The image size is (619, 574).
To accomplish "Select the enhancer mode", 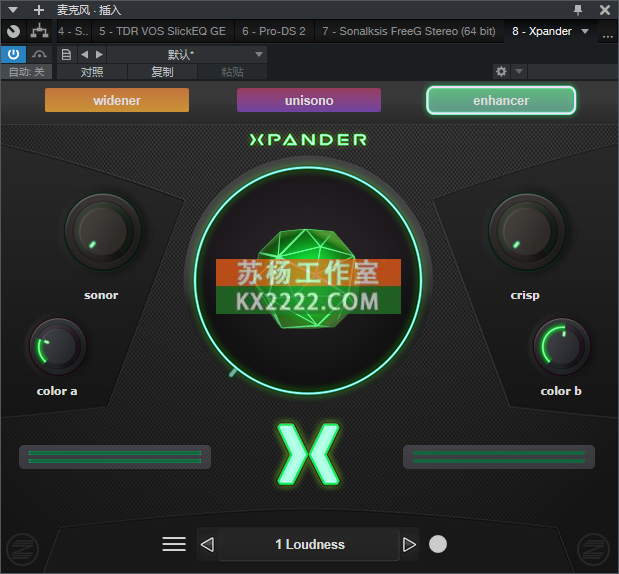I will [501, 100].
